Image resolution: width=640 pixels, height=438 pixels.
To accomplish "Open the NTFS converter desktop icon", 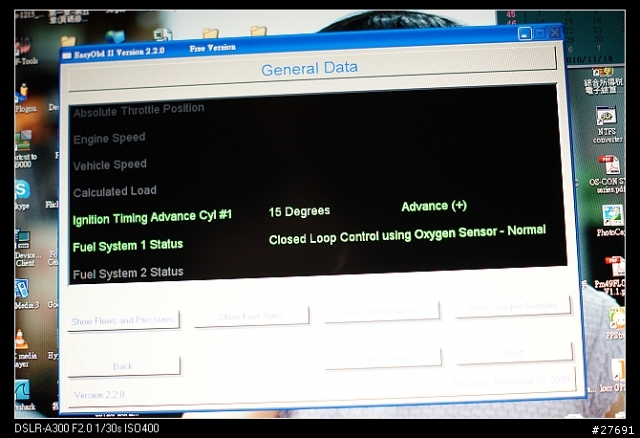I will (607, 124).
